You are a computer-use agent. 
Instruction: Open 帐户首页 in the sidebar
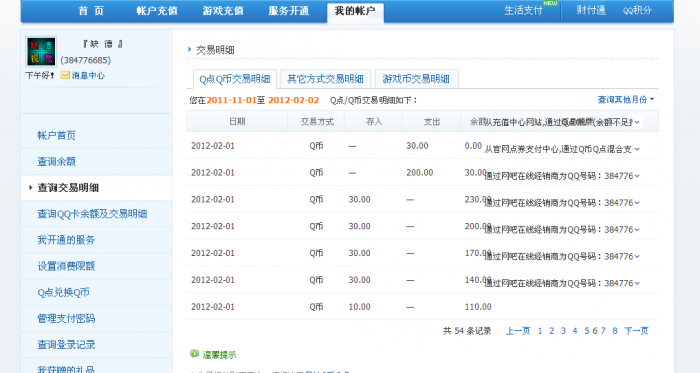[56, 135]
